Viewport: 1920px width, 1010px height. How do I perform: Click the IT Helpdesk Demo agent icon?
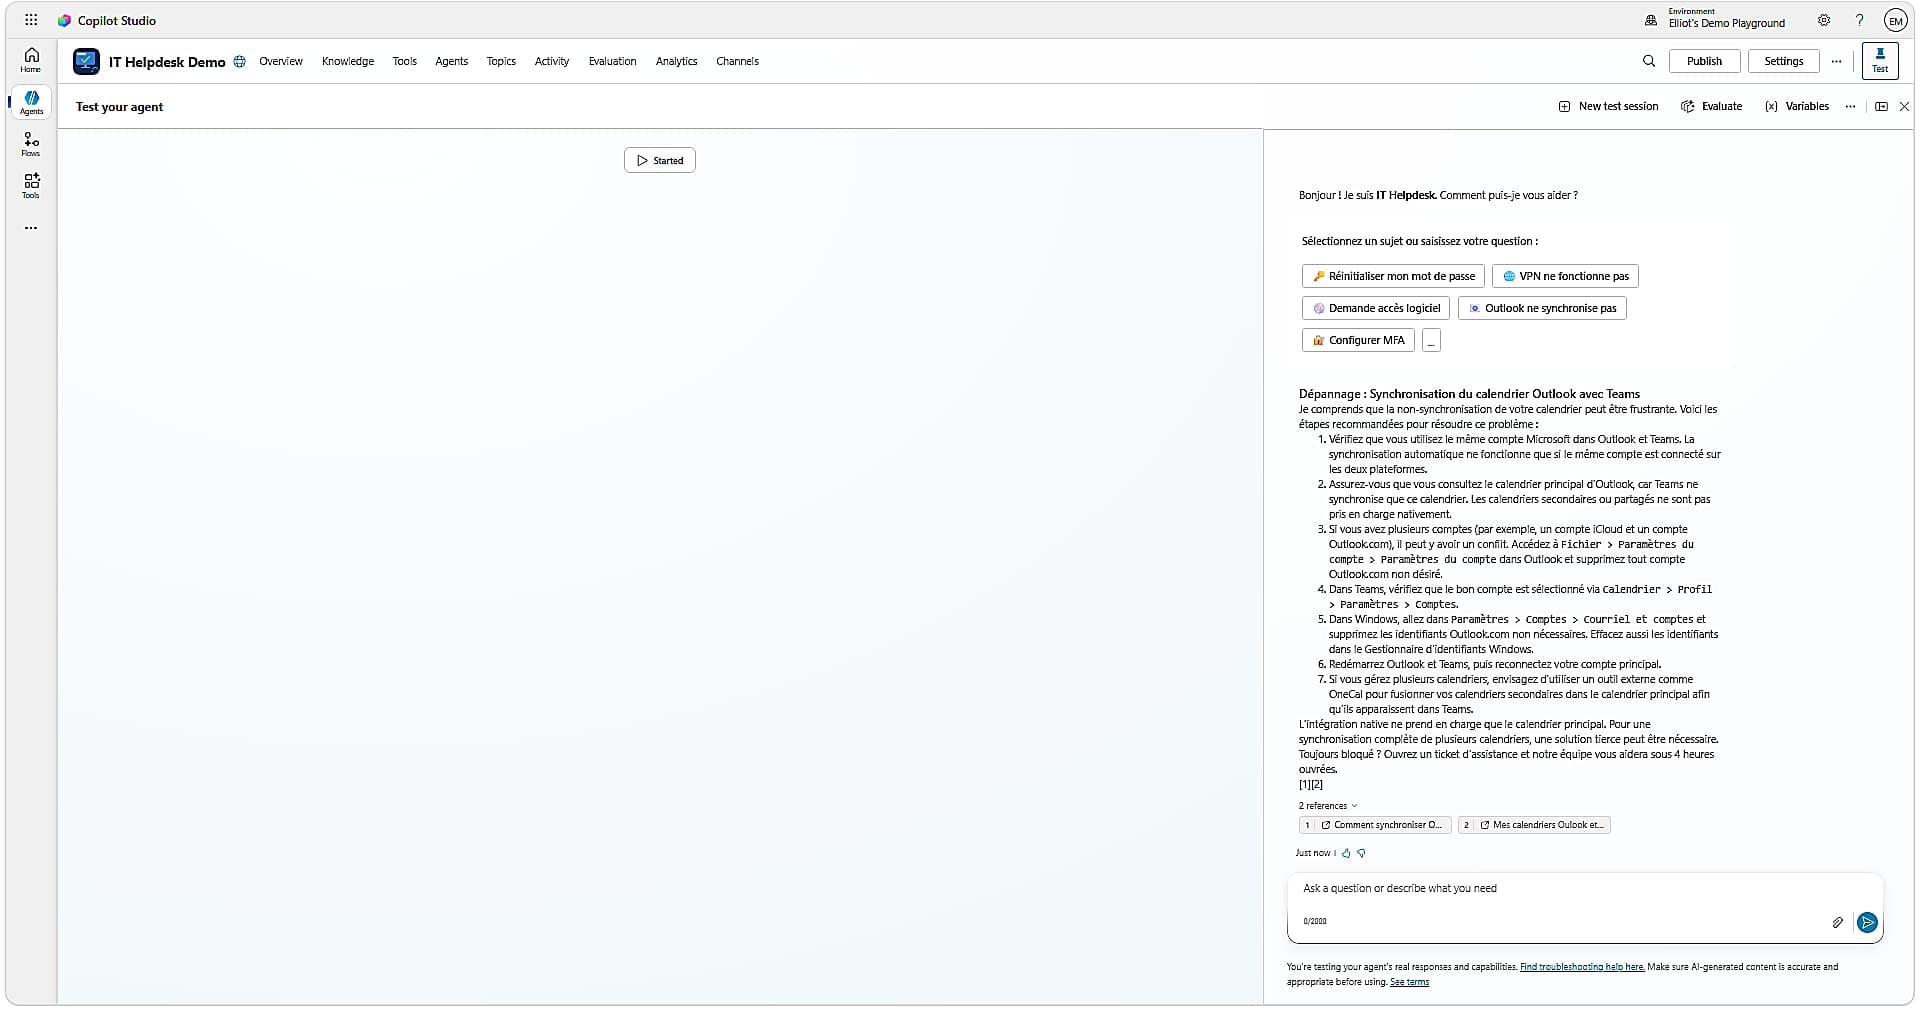pos(86,61)
